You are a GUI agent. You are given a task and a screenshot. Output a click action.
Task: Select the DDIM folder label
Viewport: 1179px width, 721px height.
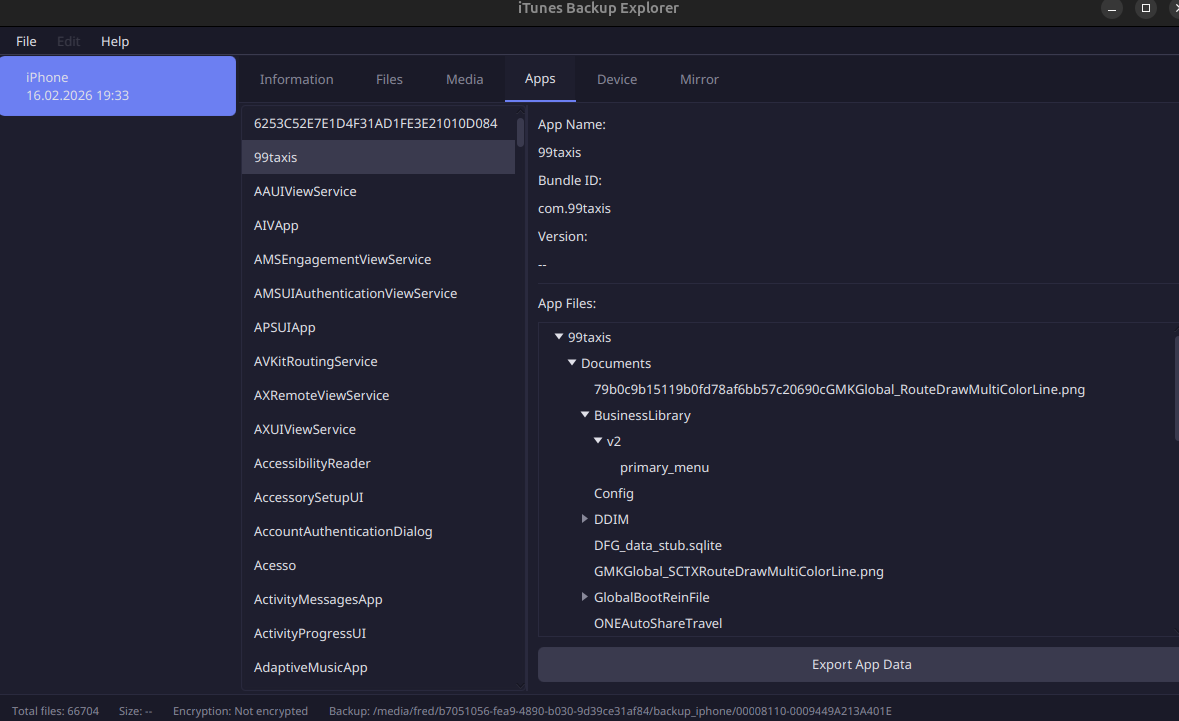pos(611,519)
